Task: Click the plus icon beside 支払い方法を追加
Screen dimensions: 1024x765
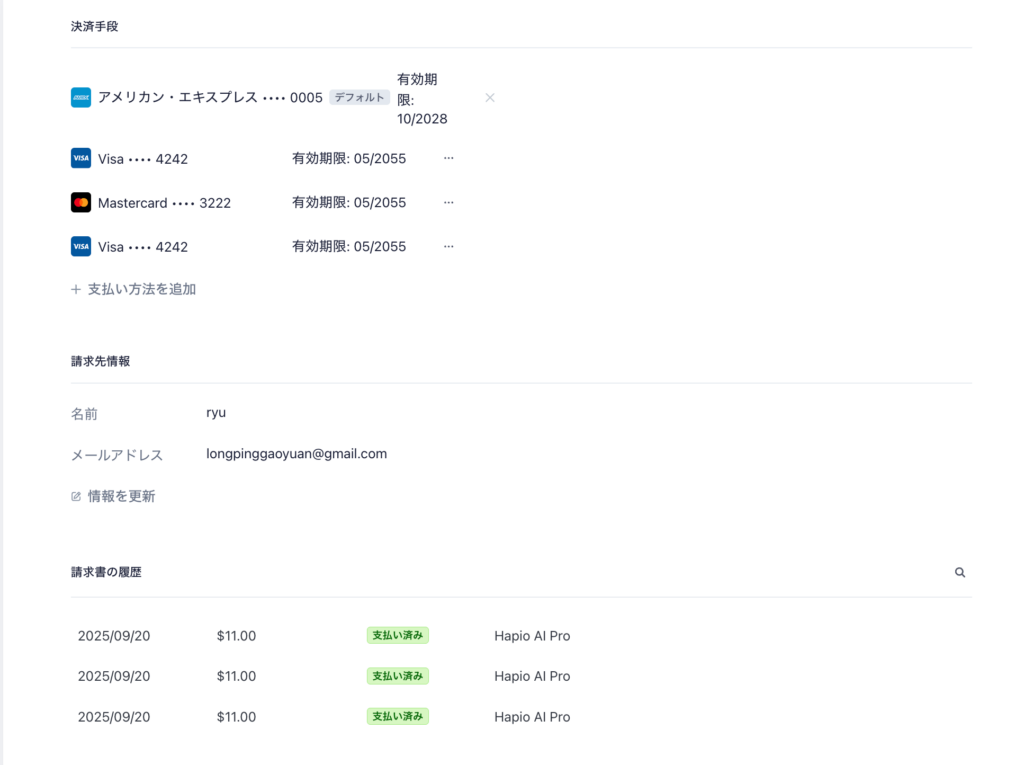Action: 76,289
